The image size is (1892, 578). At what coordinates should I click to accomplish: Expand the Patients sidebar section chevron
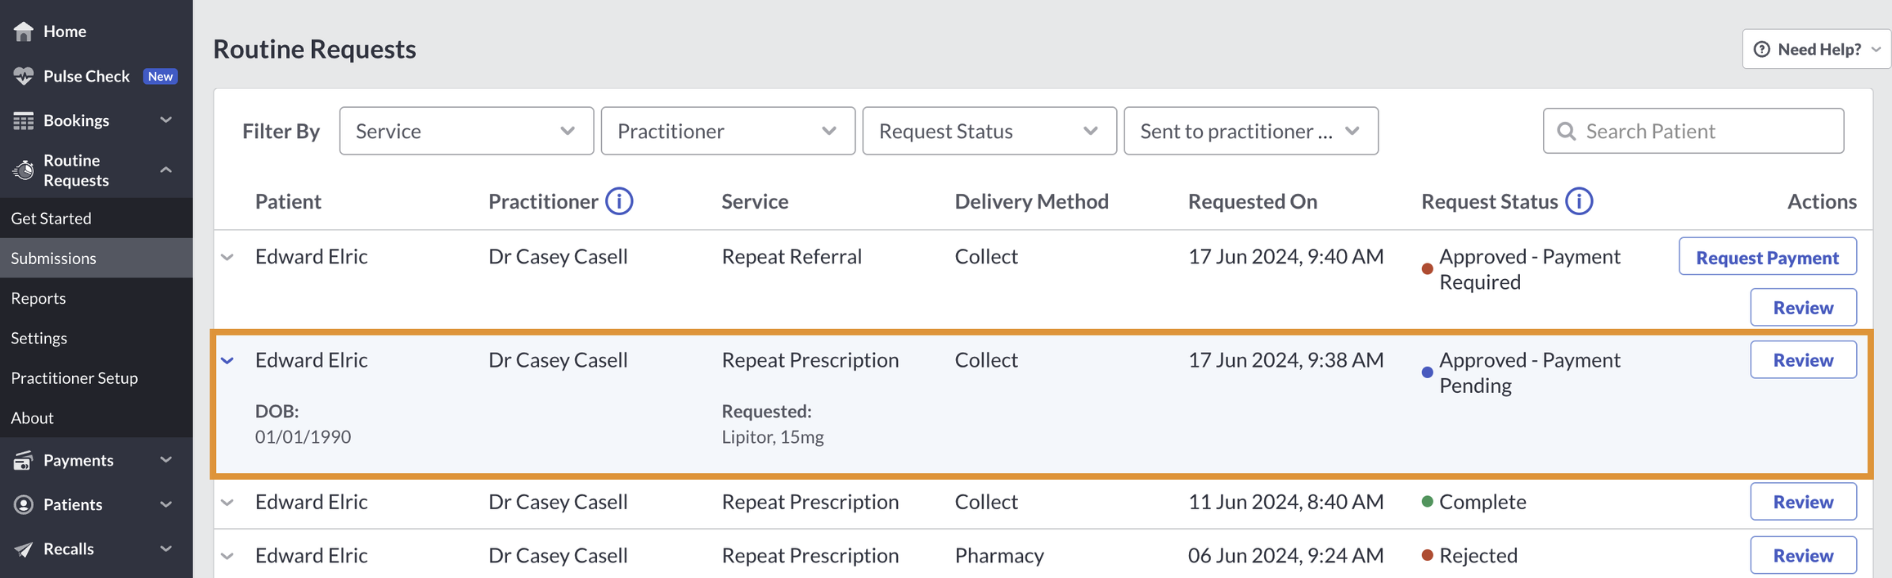coord(166,505)
